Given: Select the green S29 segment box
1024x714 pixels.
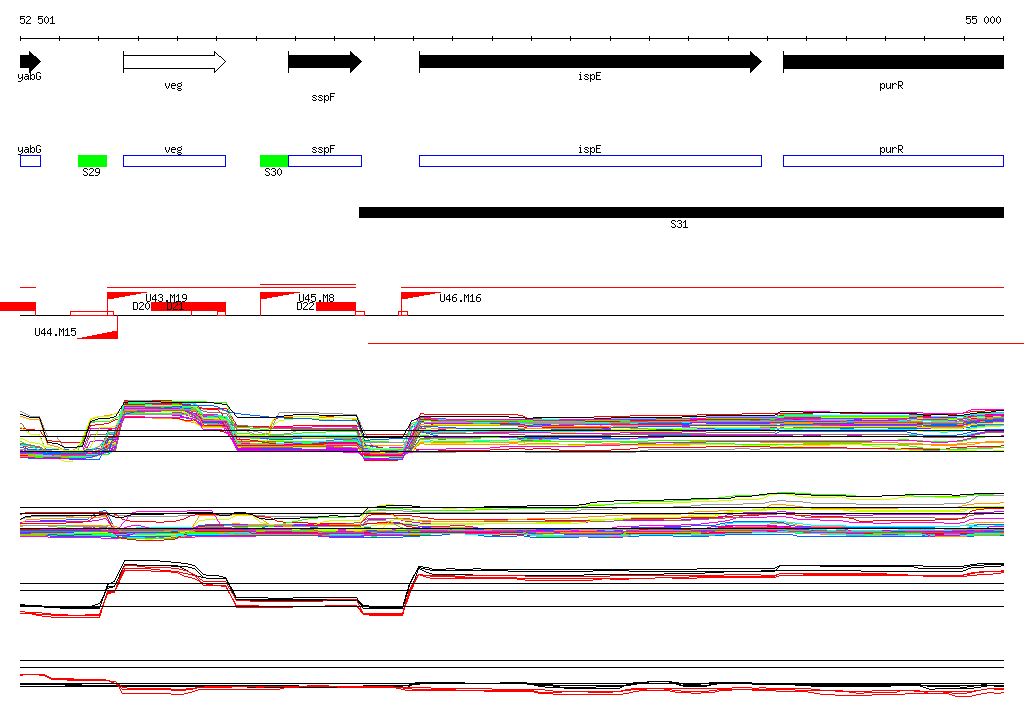Looking at the screenshot, I should (92, 161).
